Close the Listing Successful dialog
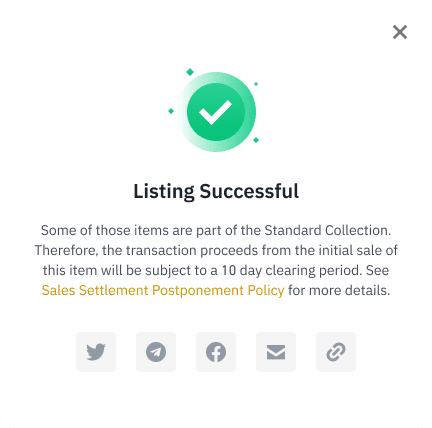This screenshot has height=428, width=432. point(400,32)
